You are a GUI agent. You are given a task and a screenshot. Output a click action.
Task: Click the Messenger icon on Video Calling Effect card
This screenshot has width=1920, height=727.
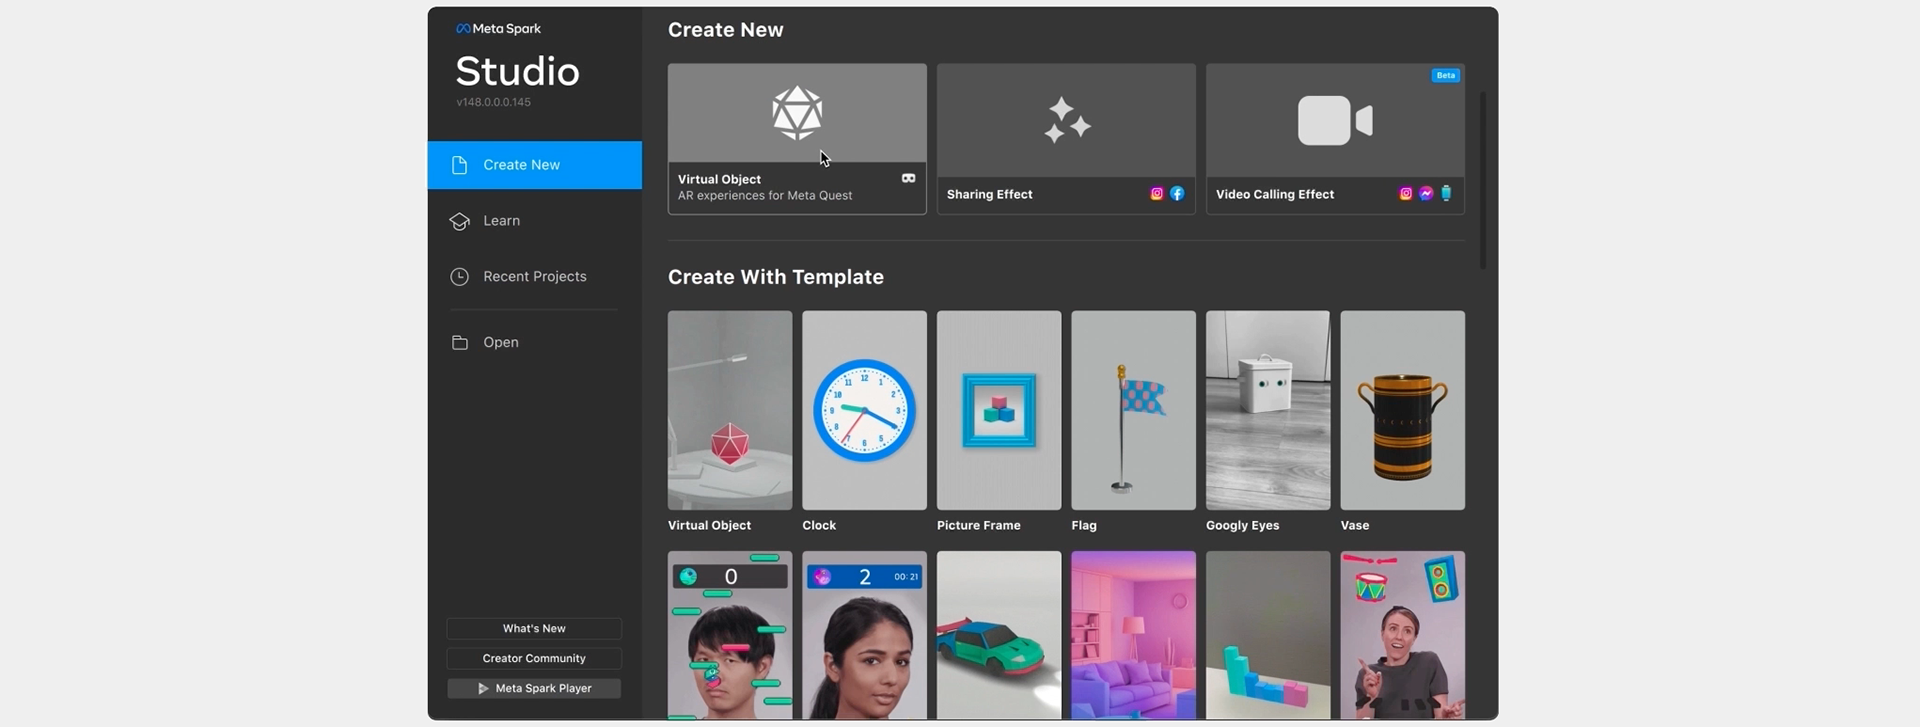pos(1426,194)
